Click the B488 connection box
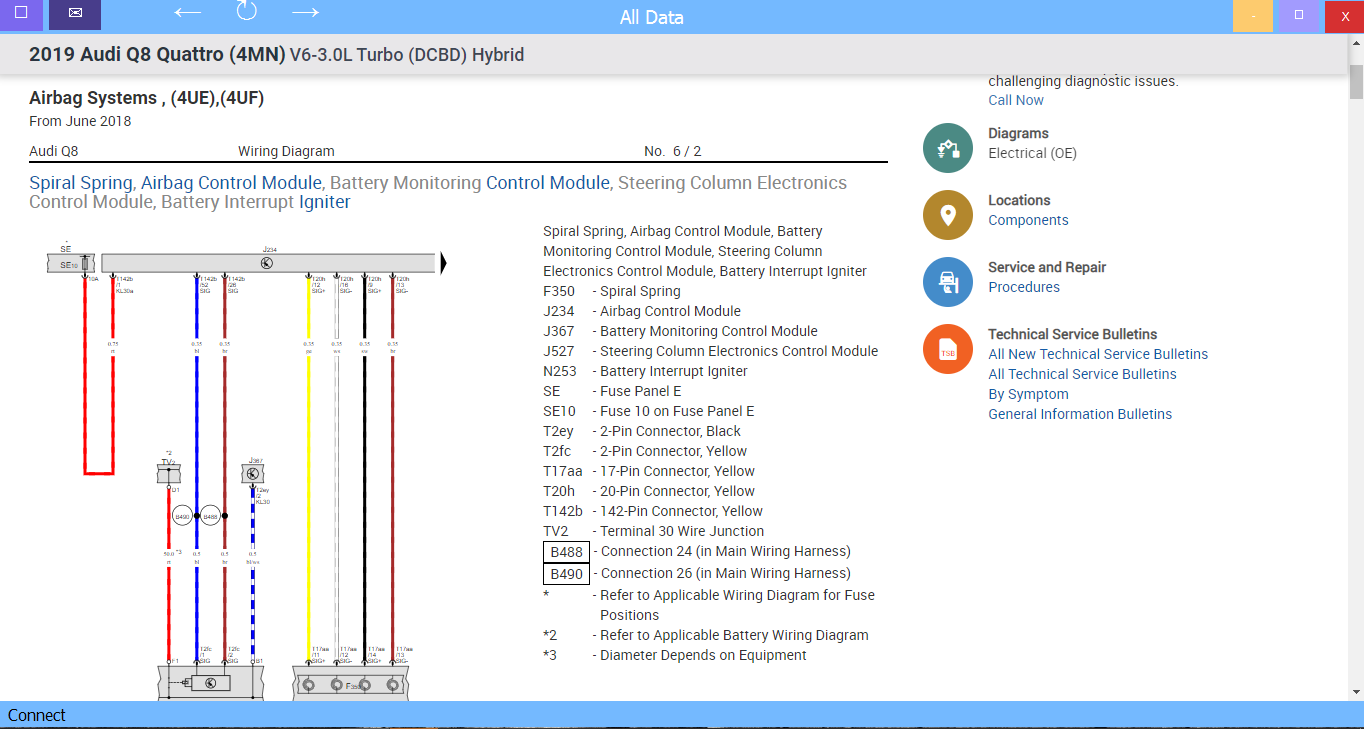This screenshot has height=729, width=1364. pos(566,552)
